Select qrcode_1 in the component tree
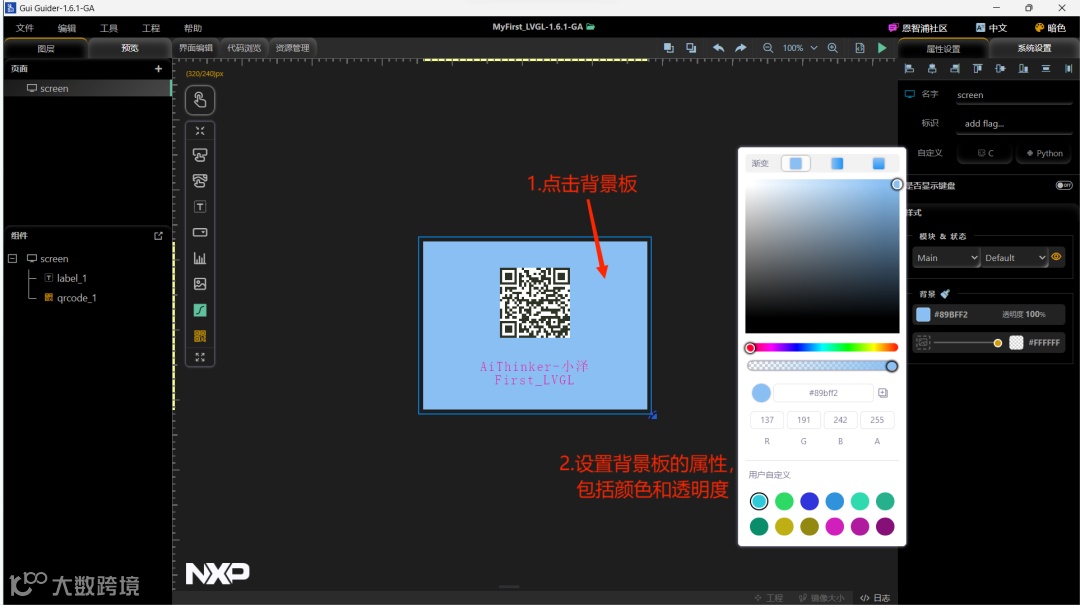The image size is (1080, 605). coord(74,297)
